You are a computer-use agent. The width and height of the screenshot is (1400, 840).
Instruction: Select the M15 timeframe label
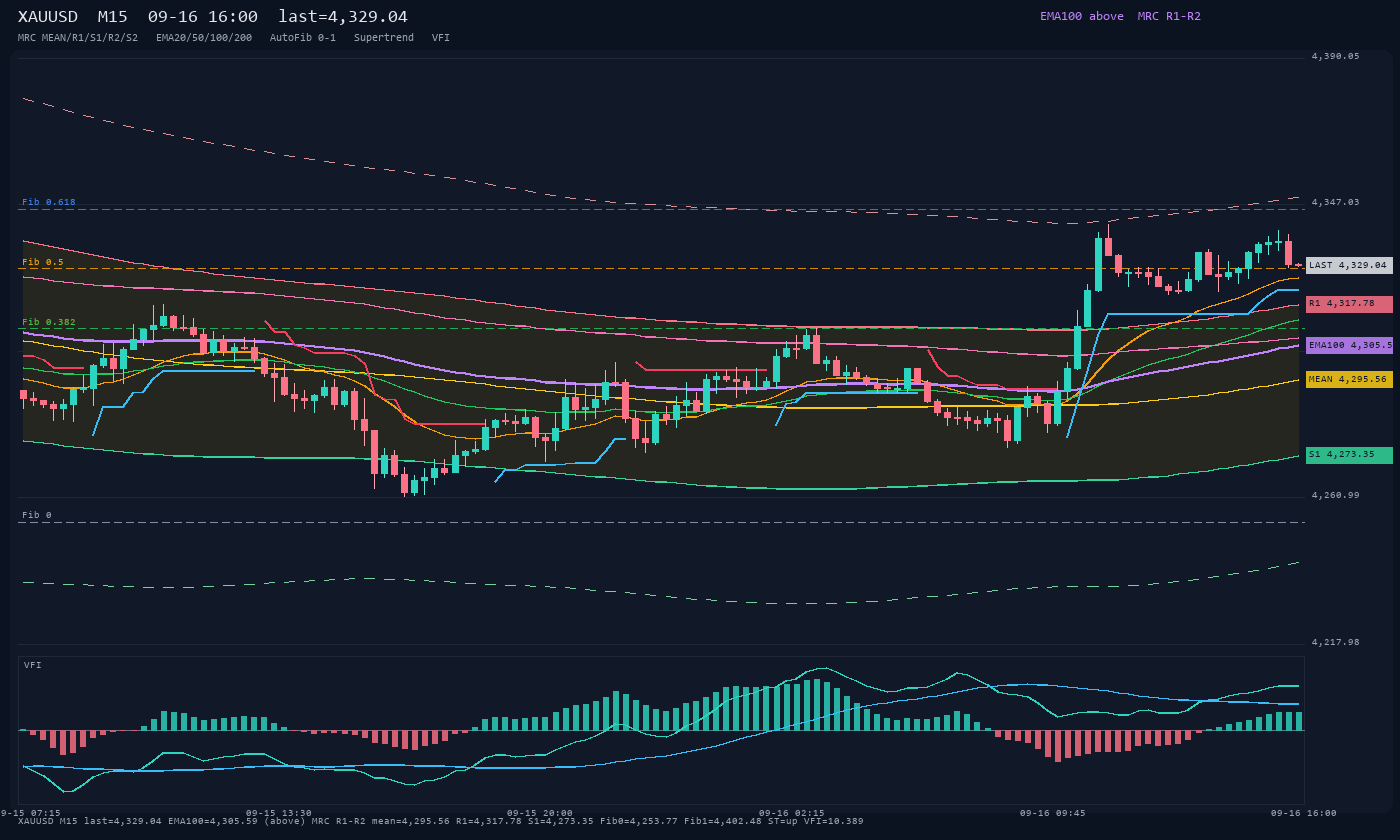[x=112, y=17]
